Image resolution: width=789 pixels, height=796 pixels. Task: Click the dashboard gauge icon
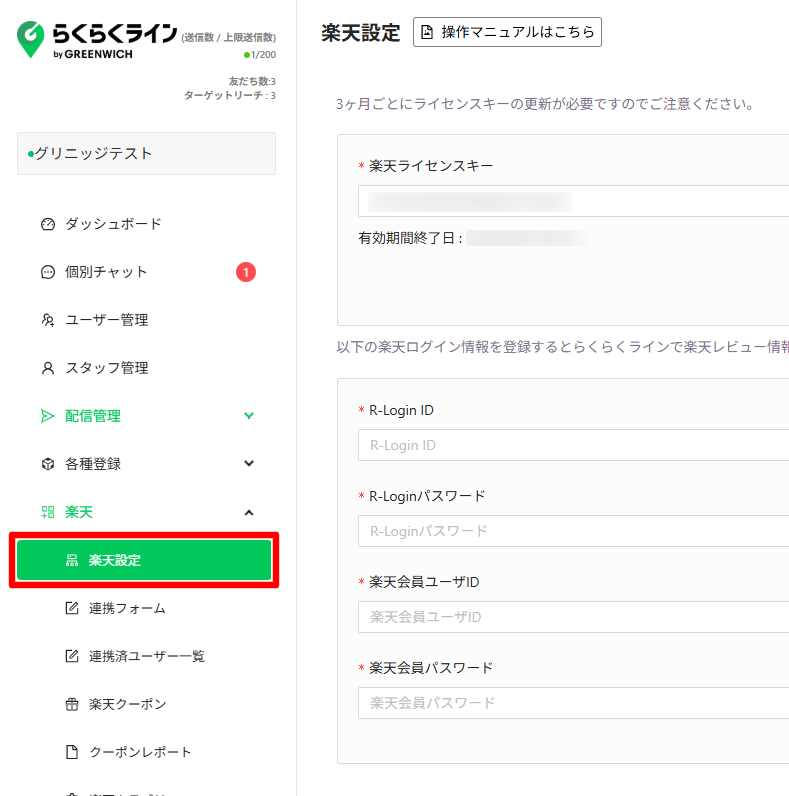pos(48,224)
